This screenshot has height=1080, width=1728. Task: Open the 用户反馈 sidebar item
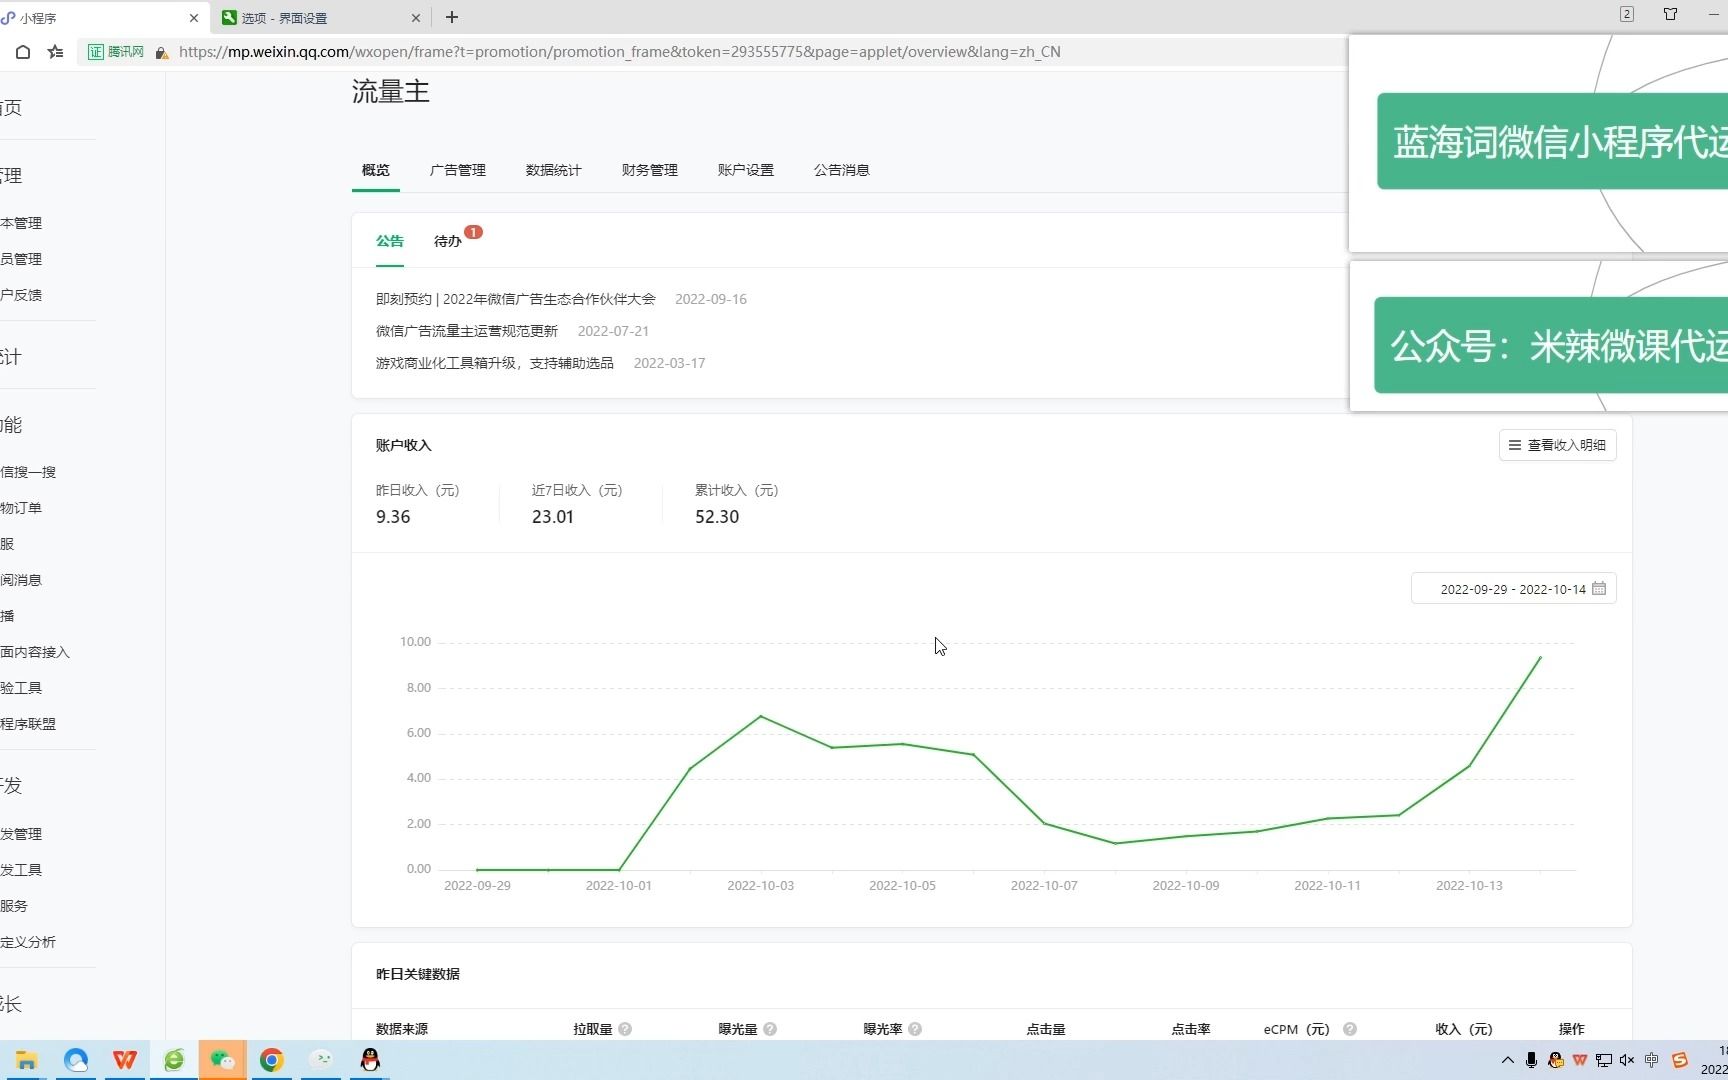(22, 295)
